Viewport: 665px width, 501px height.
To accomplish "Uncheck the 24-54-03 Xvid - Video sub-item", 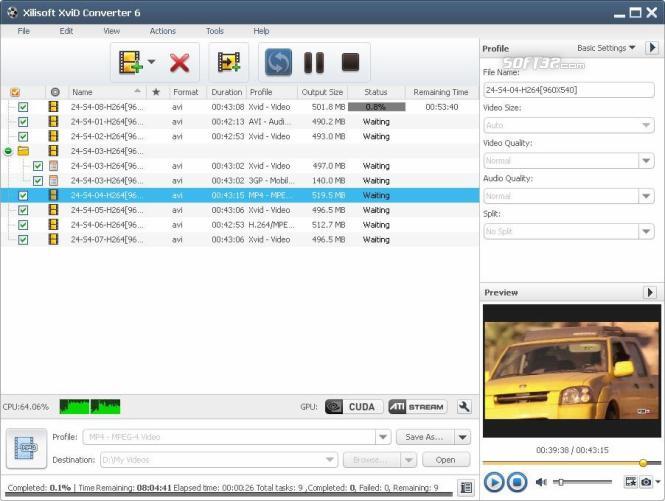I will click(x=38, y=166).
